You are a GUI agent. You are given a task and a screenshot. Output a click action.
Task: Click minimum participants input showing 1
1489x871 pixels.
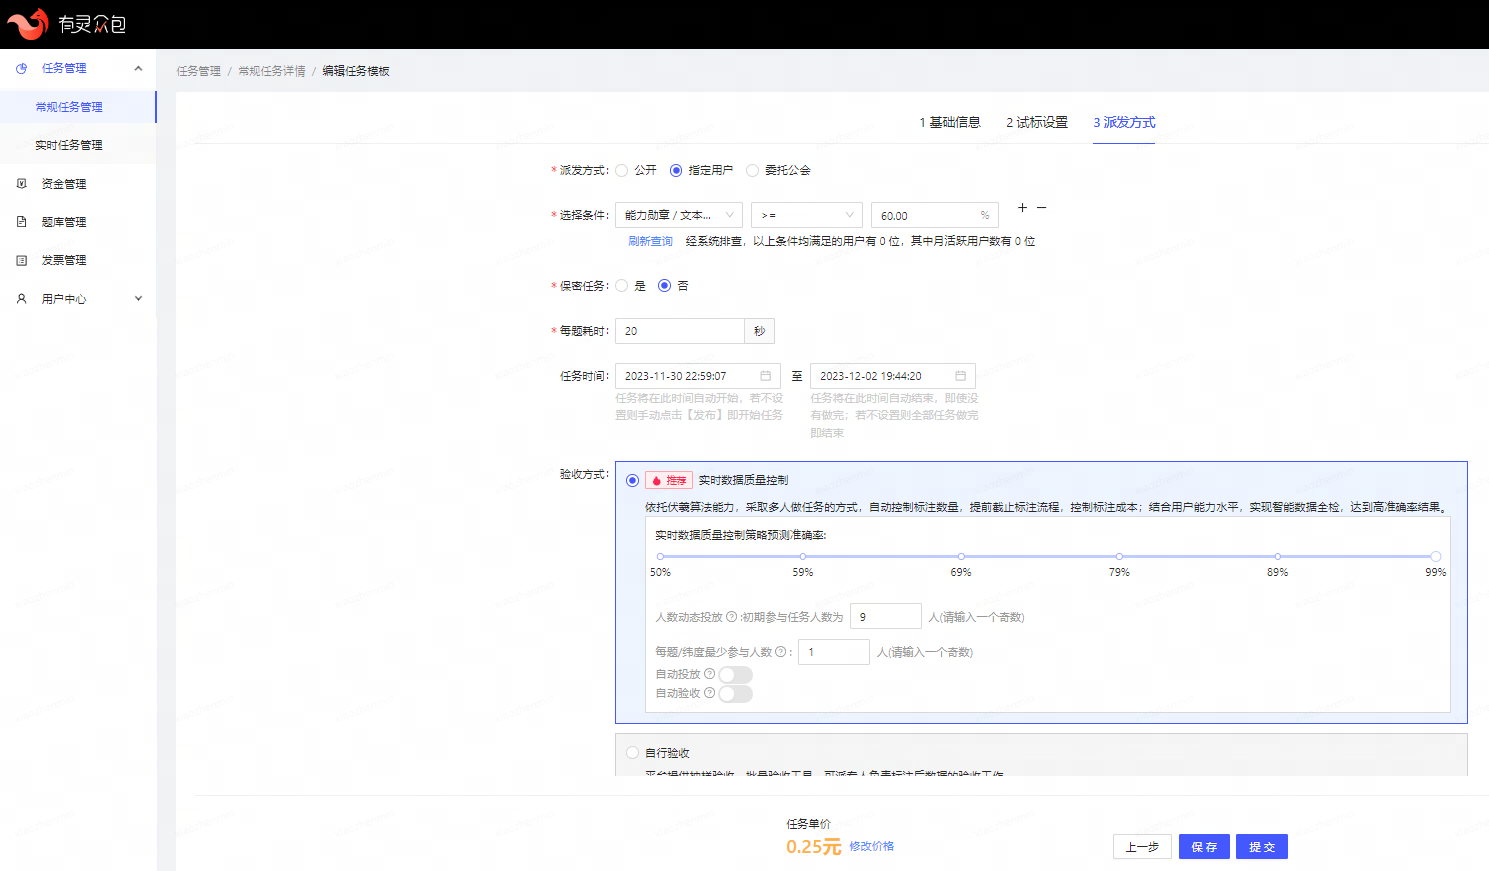pos(834,652)
